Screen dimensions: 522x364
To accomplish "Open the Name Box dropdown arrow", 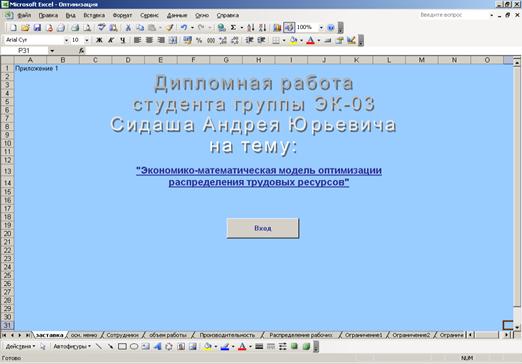I will point(52,51).
